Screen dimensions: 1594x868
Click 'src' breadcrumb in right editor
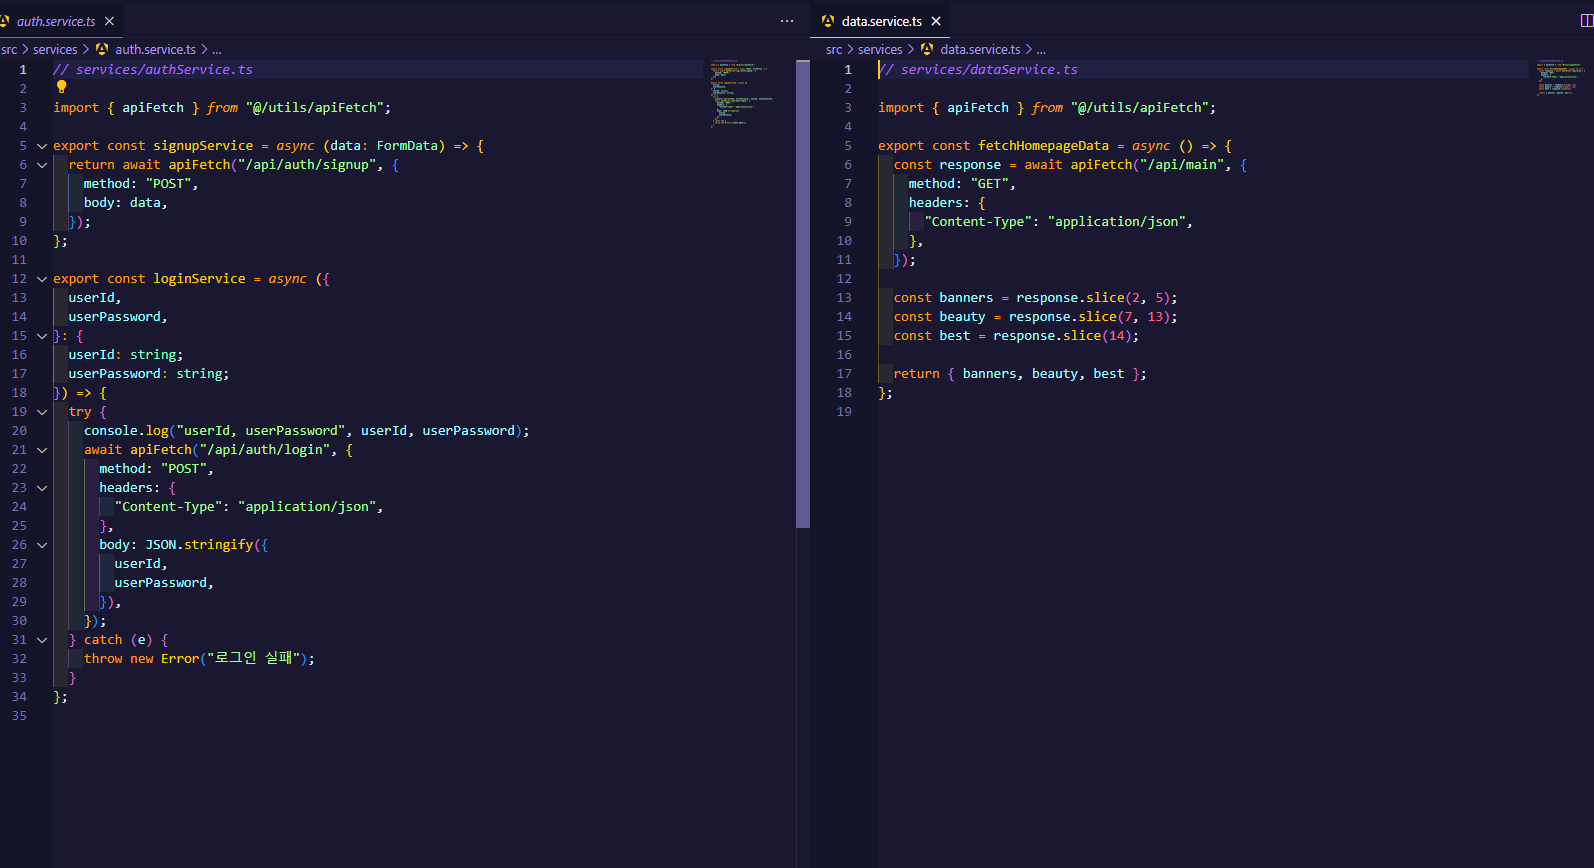[834, 49]
